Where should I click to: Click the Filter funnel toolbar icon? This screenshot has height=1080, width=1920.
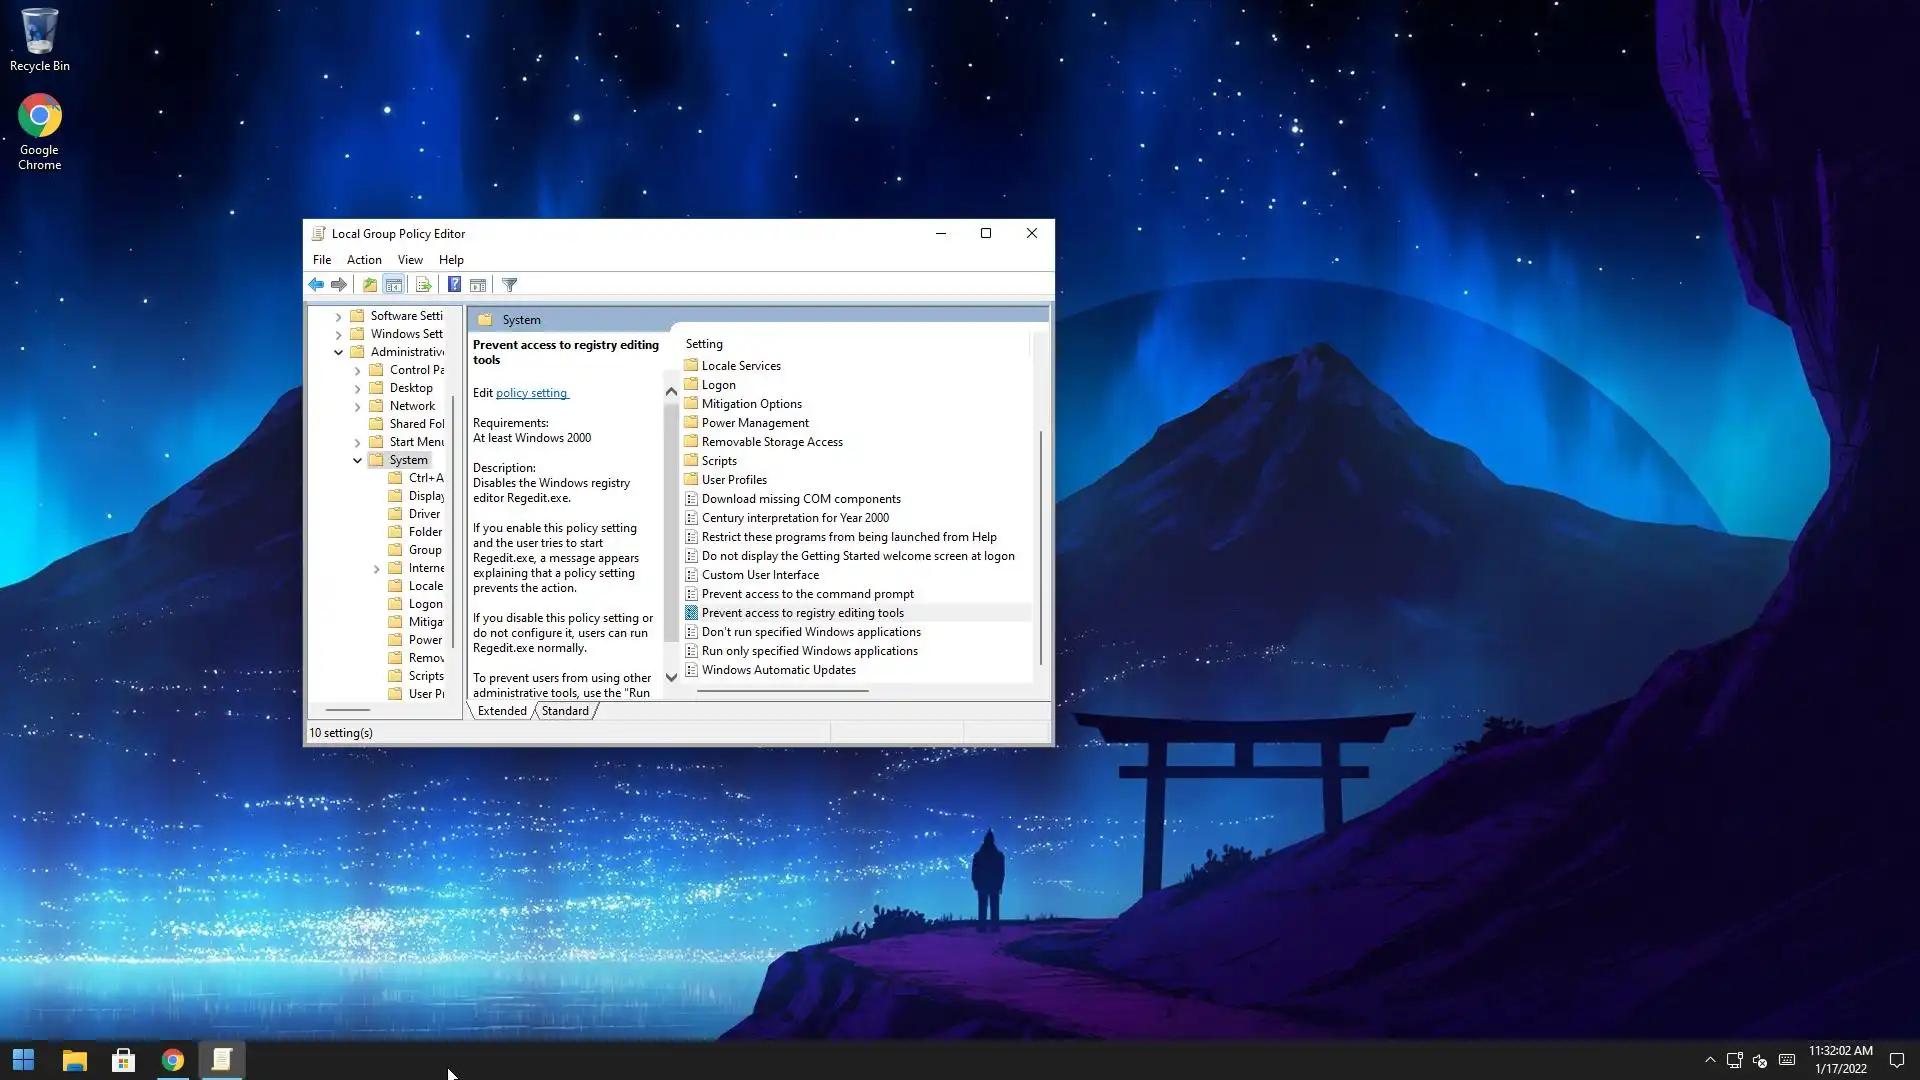(509, 285)
